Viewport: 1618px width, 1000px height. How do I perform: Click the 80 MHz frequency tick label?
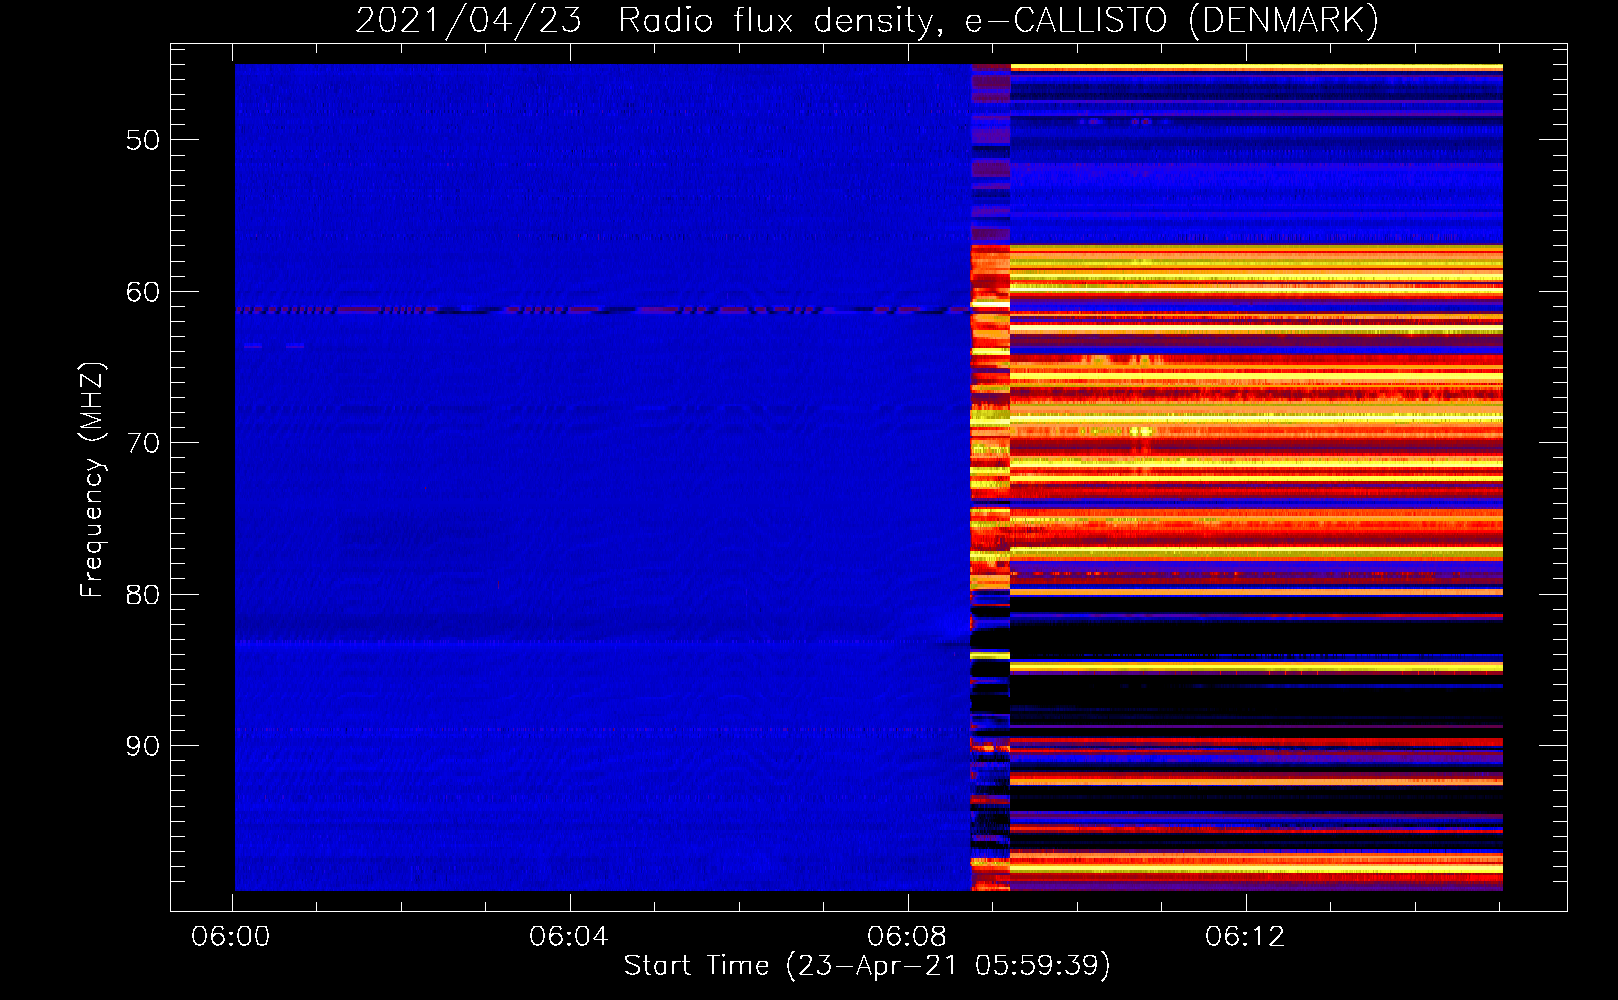(143, 595)
